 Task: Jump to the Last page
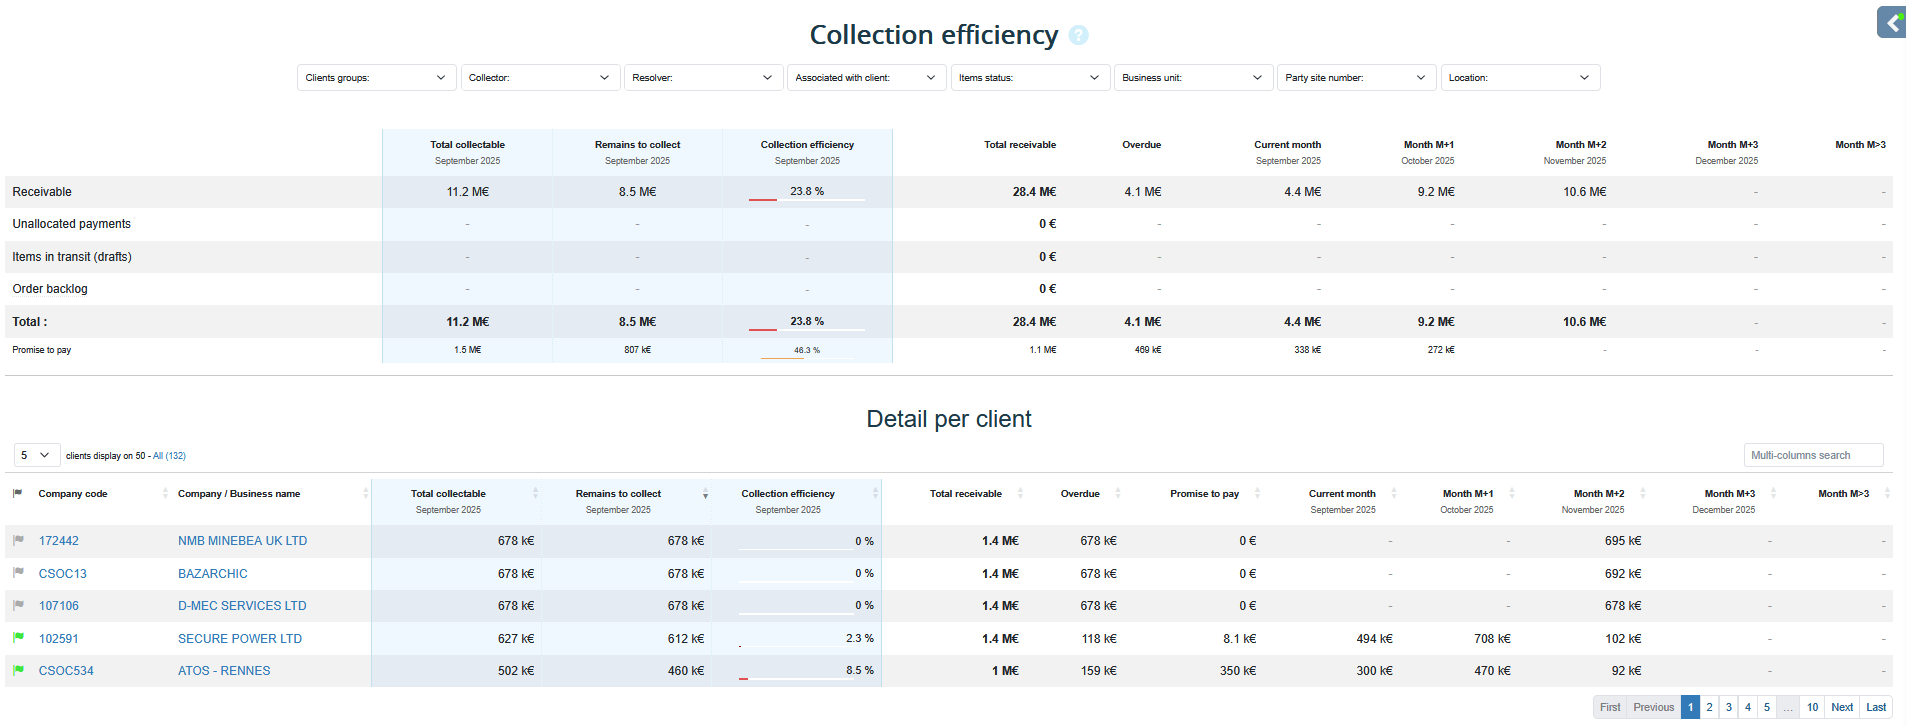click(1876, 707)
